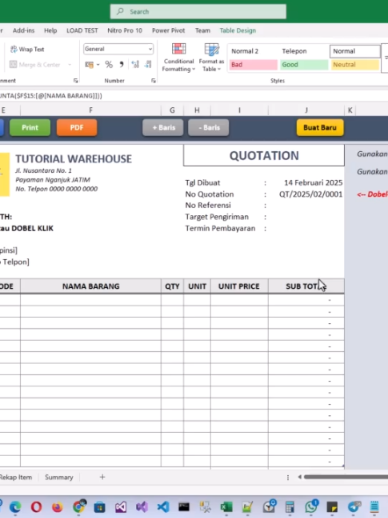This screenshot has width=388, height=518.
Task: Click the horizontal scrollbar left arrow
Action: tap(300, 477)
